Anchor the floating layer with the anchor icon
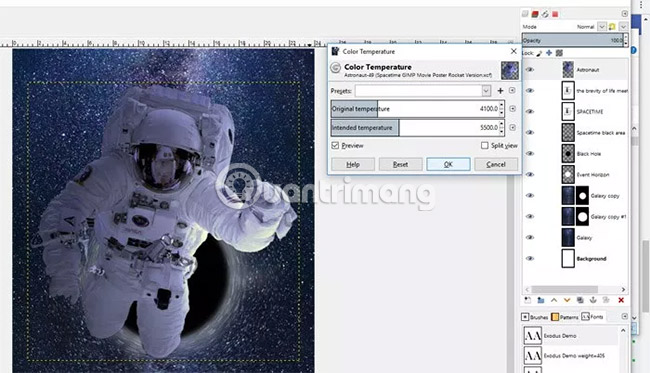This screenshot has height=373, width=650. [x=593, y=300]
